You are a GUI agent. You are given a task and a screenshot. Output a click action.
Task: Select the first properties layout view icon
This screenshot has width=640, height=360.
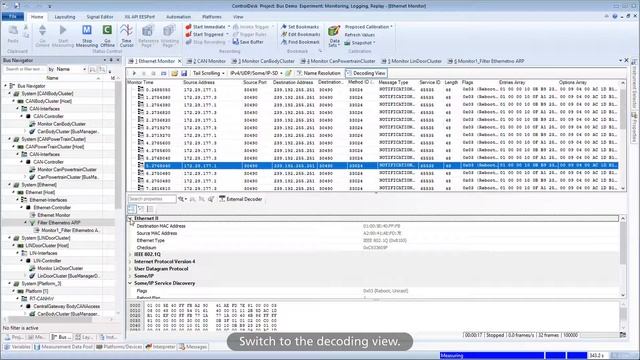pos(131,209)
